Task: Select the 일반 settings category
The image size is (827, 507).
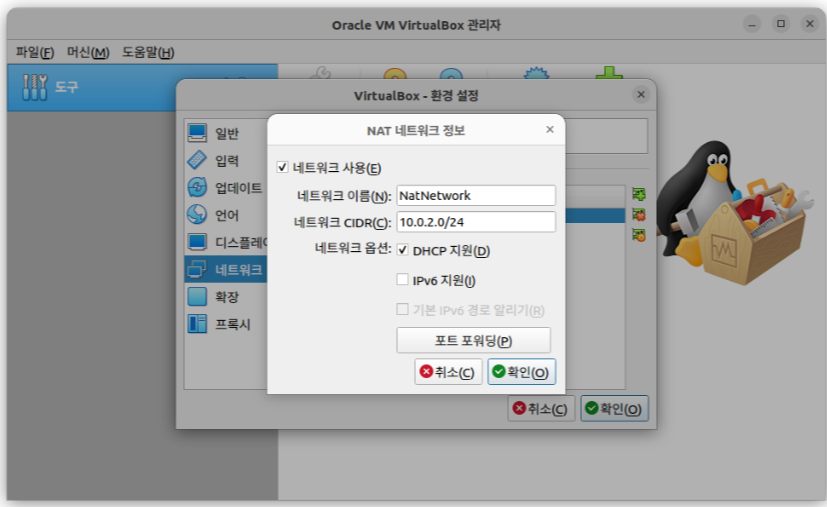Action: coord(226,133)
